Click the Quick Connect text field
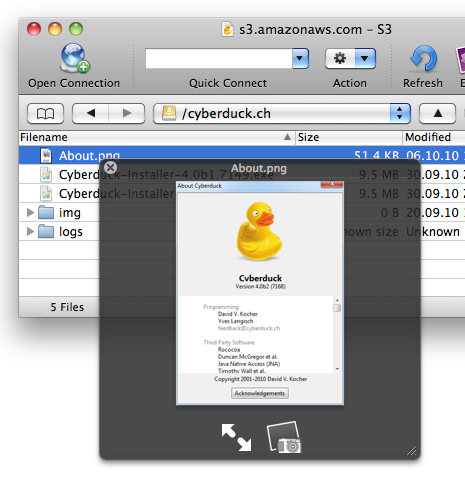Viewport: 465px width, 486px height. tap(219, 58)
